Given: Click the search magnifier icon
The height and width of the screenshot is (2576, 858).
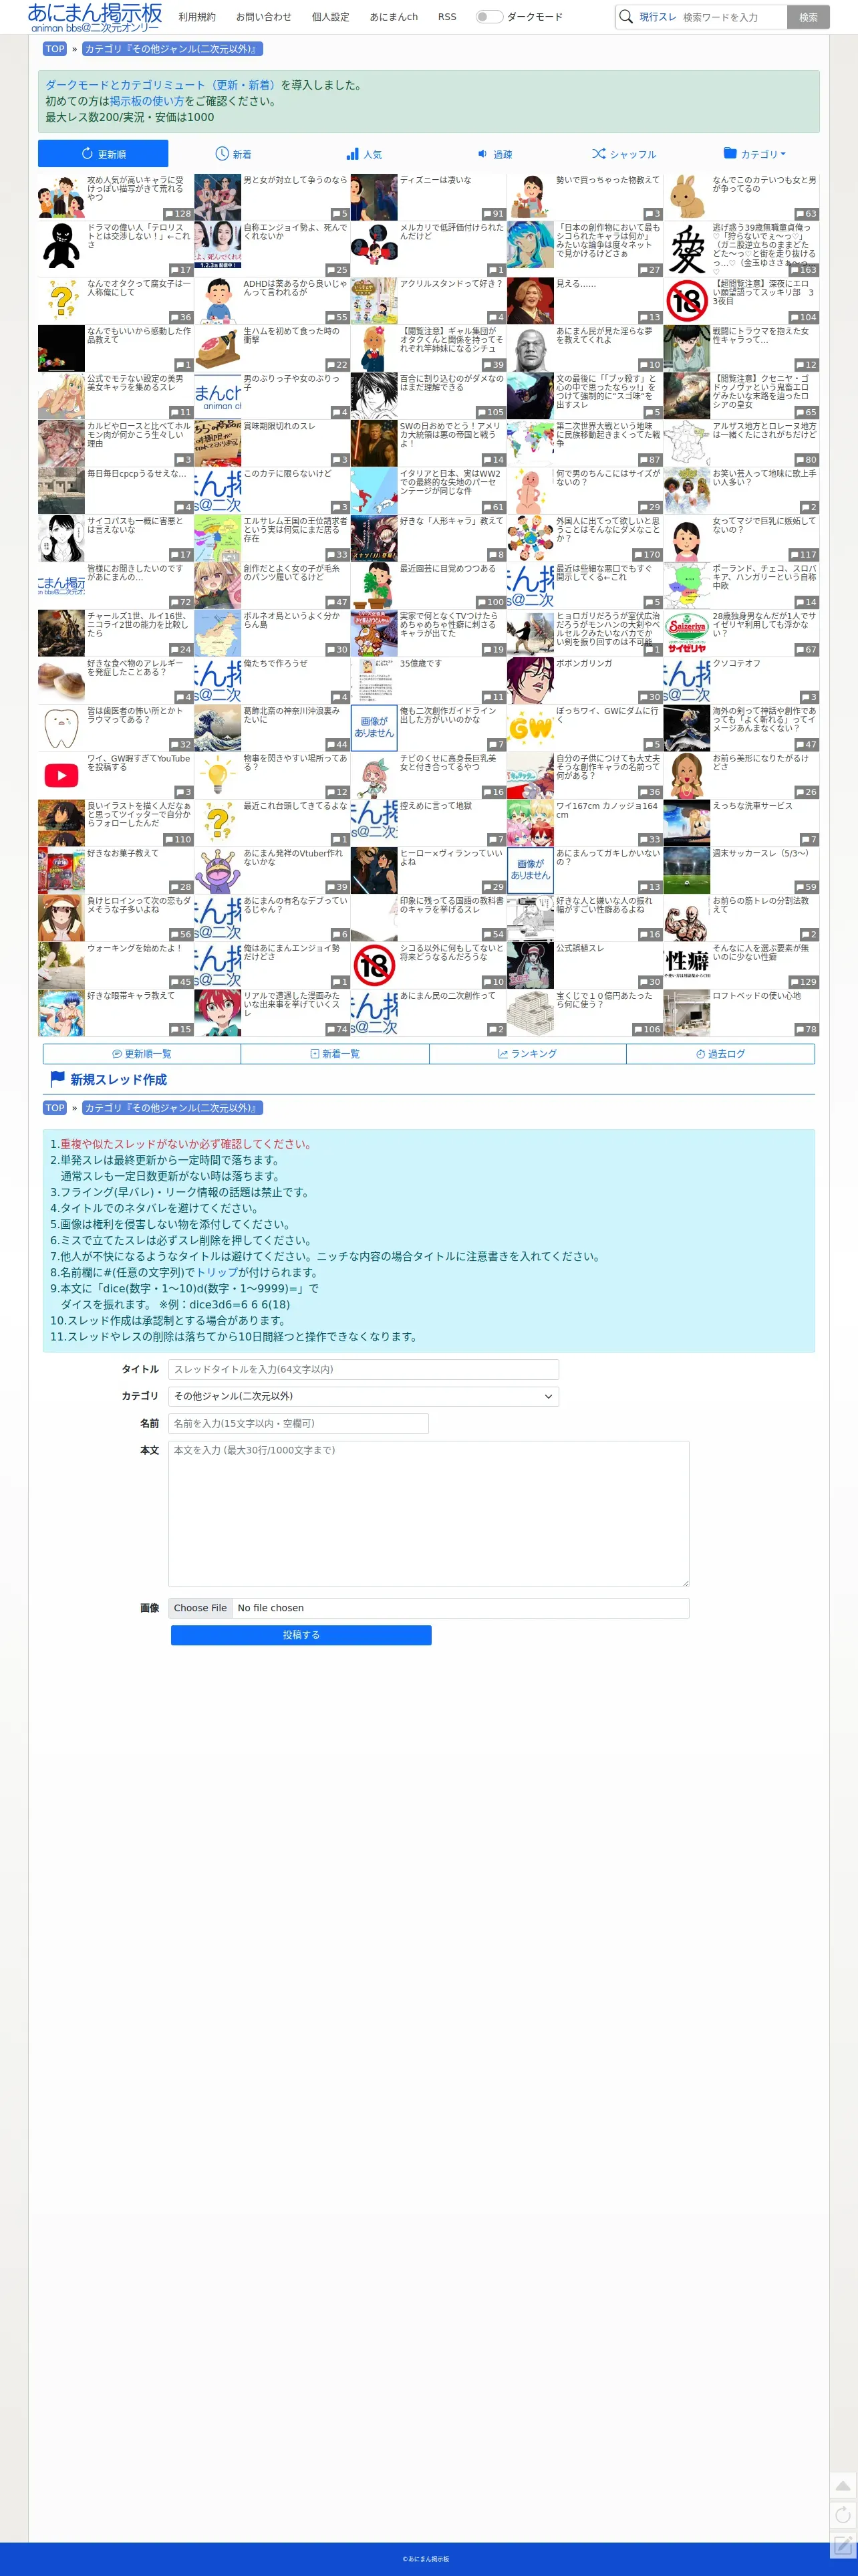Looking at the screenshot, I should point(626,16).
